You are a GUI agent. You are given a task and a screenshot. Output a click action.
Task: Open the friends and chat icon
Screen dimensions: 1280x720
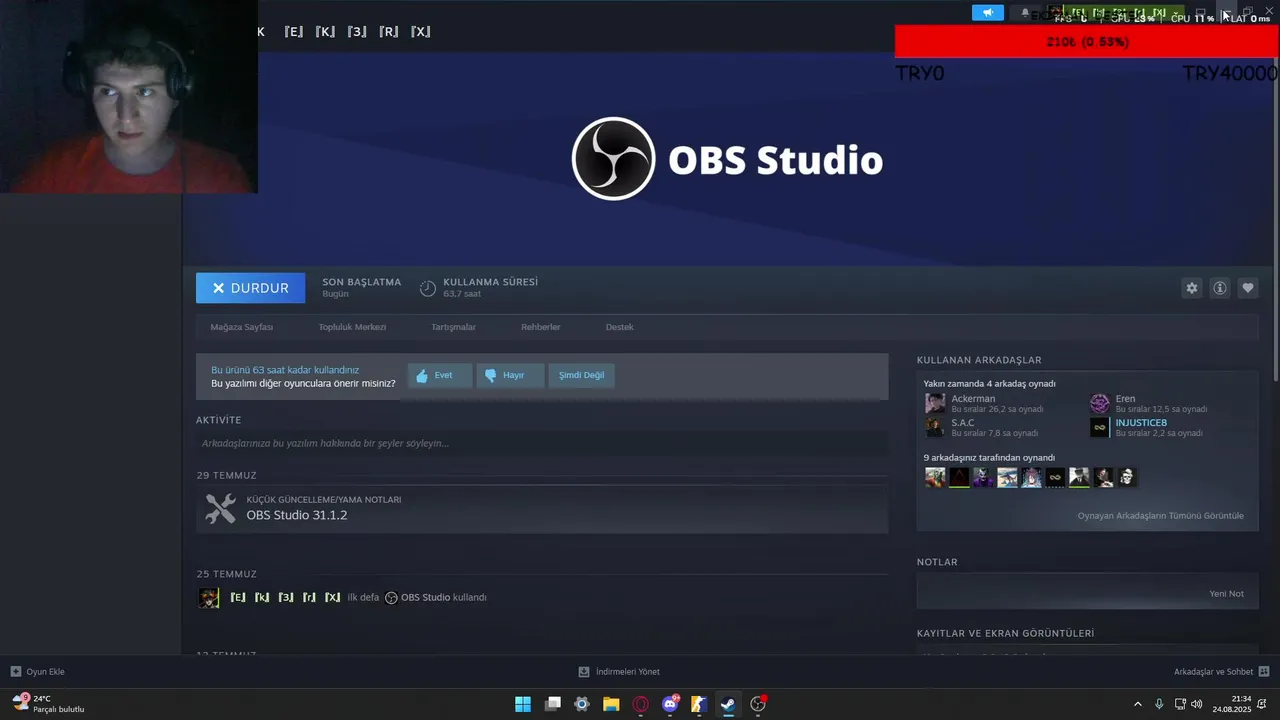[1264, 672]
